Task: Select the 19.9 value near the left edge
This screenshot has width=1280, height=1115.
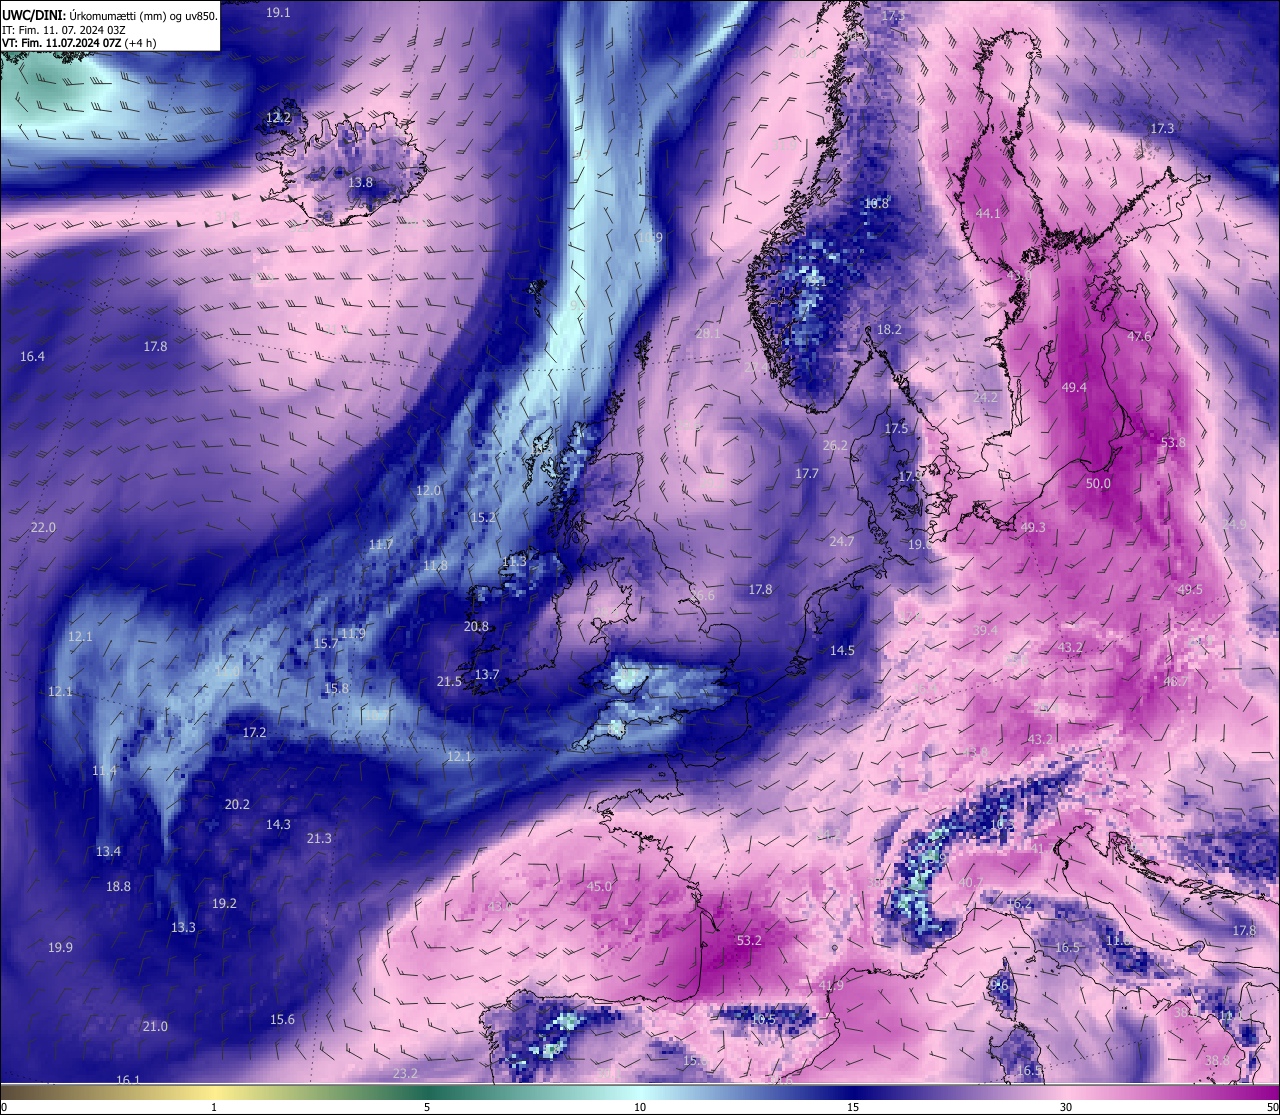Action: click(60, 948)
